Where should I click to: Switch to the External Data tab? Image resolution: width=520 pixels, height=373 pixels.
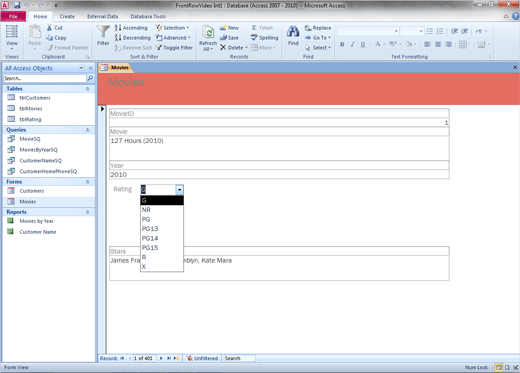[x=103, y=16]
